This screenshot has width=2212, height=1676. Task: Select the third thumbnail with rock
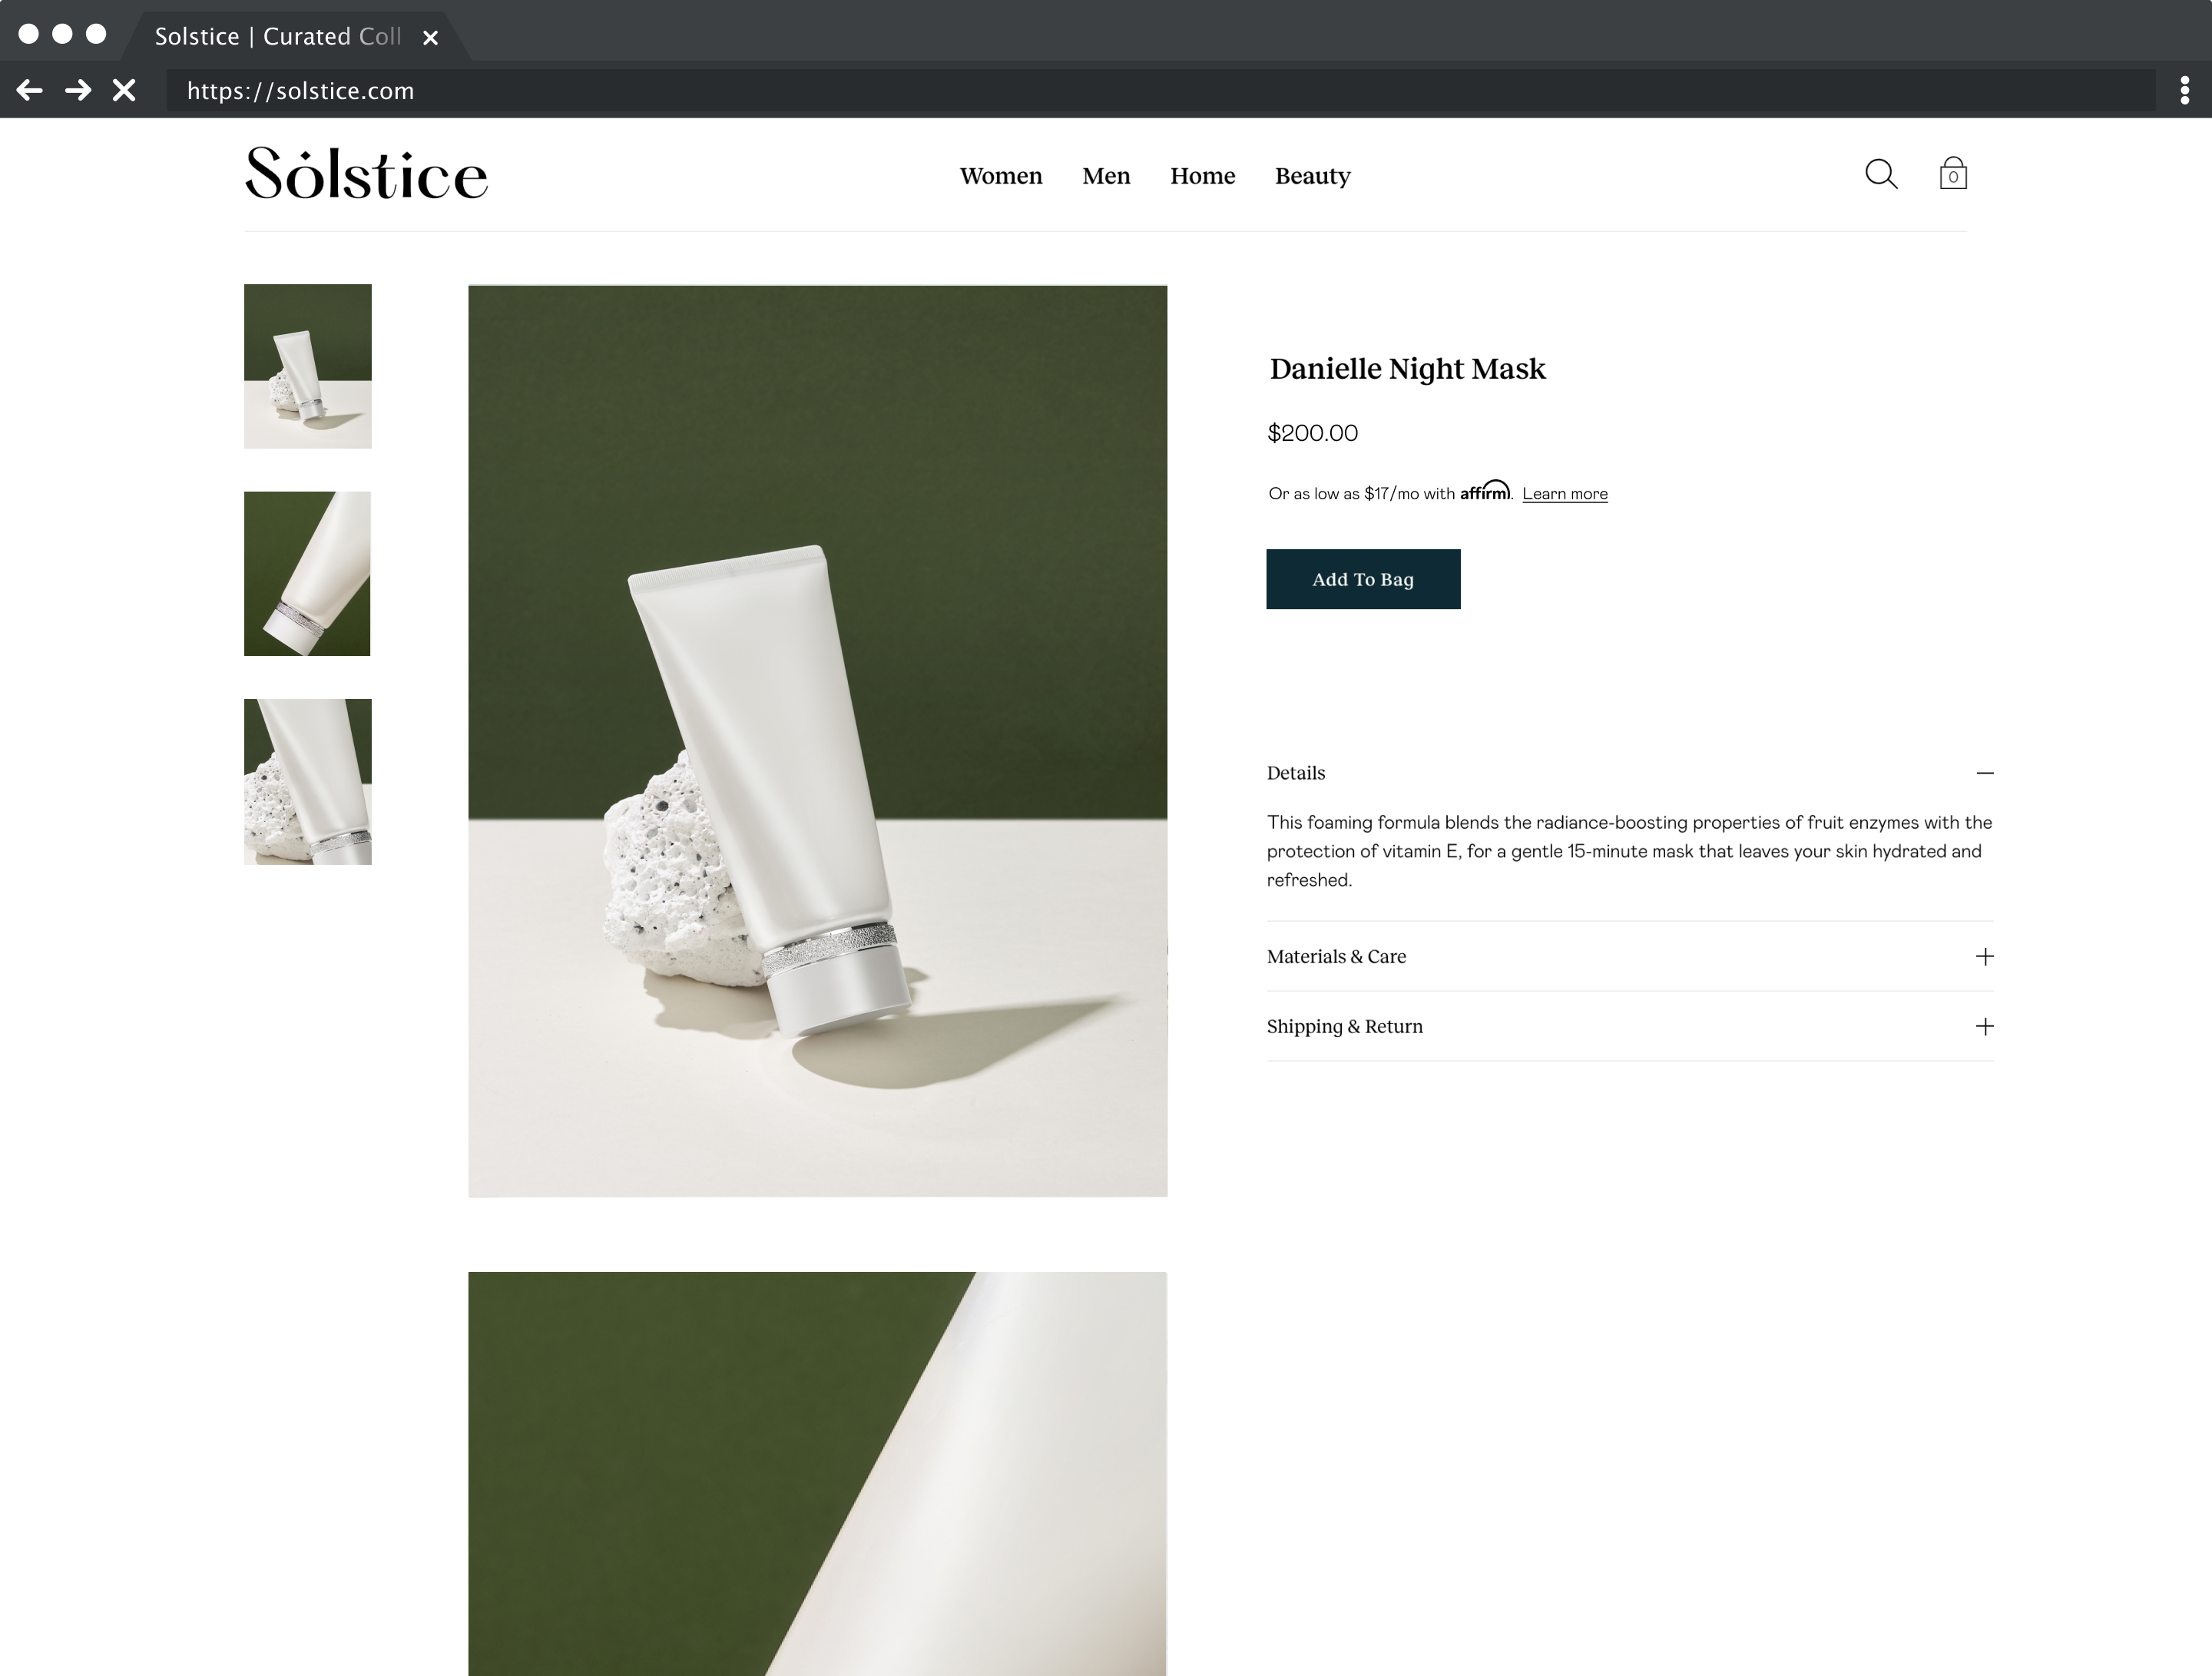[x=308, y=782]
